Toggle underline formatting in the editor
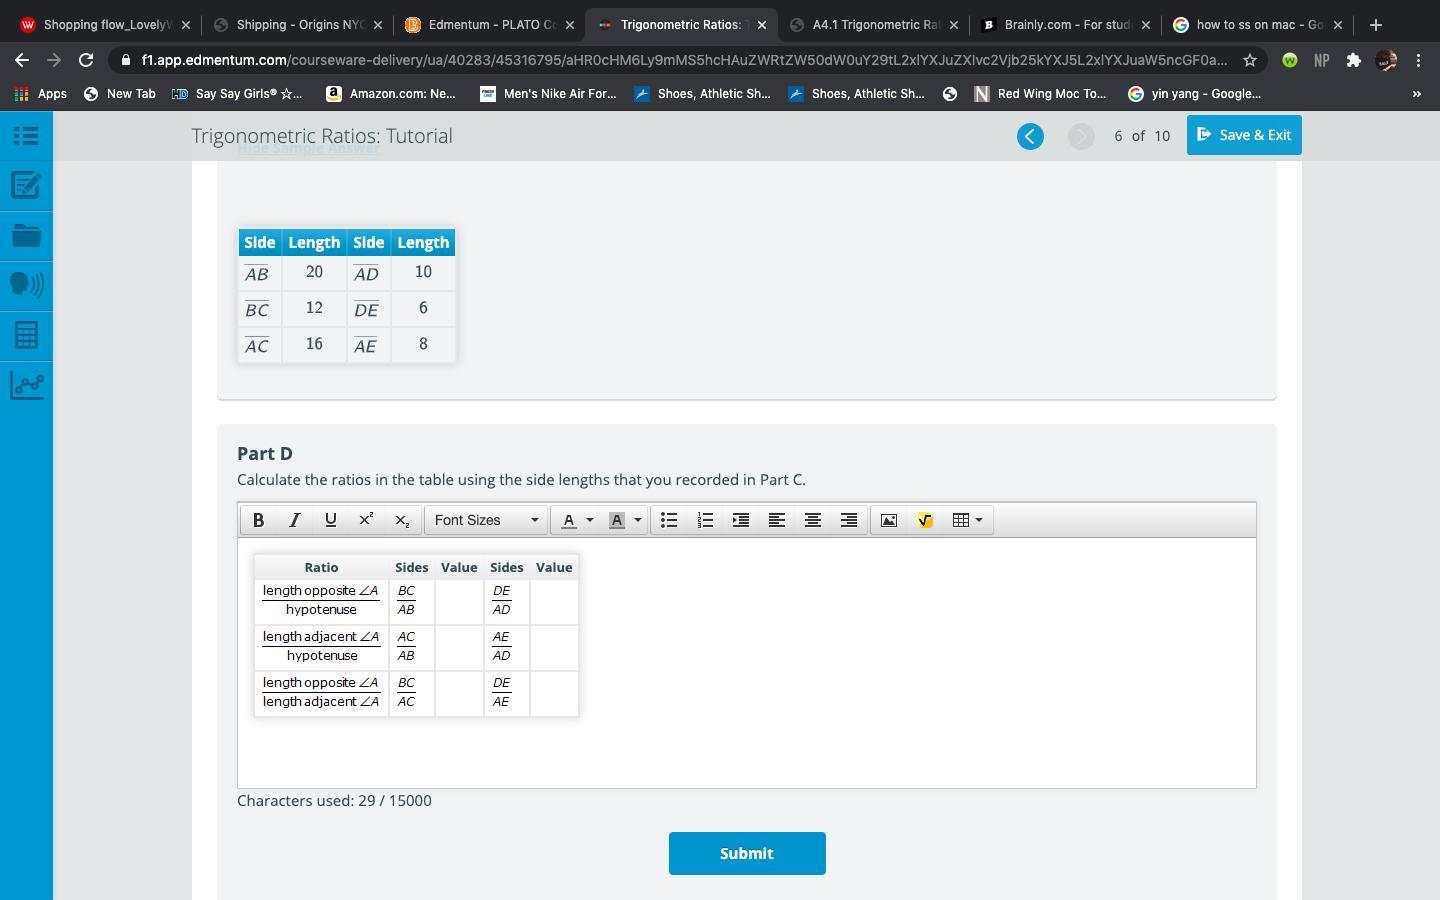 coord(330,520)
